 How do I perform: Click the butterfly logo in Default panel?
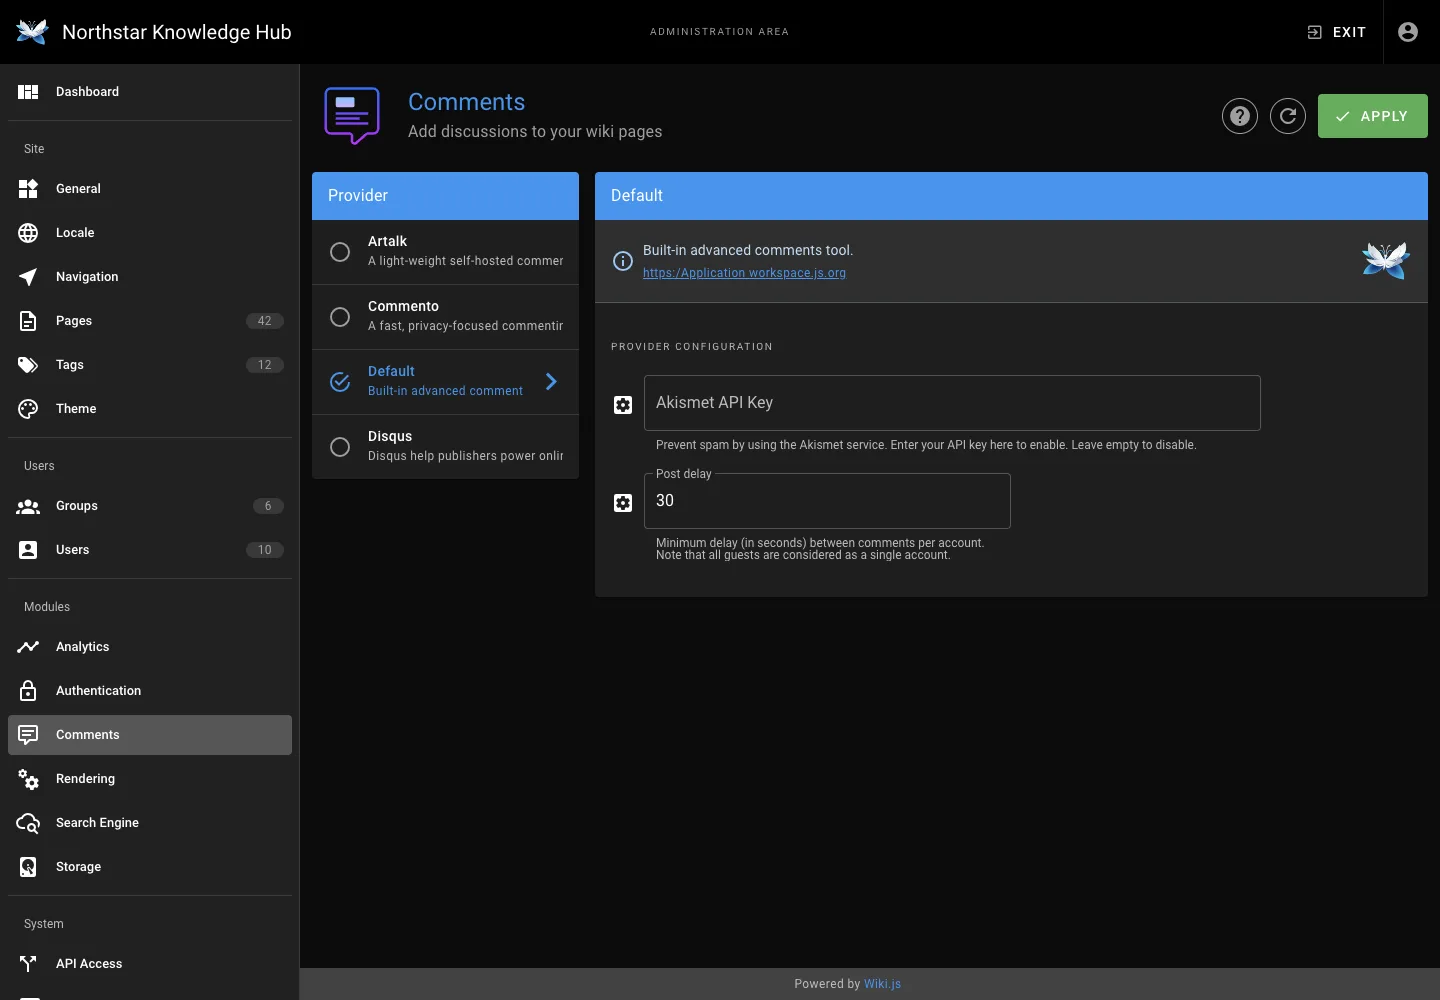[x=1386, y=260]
